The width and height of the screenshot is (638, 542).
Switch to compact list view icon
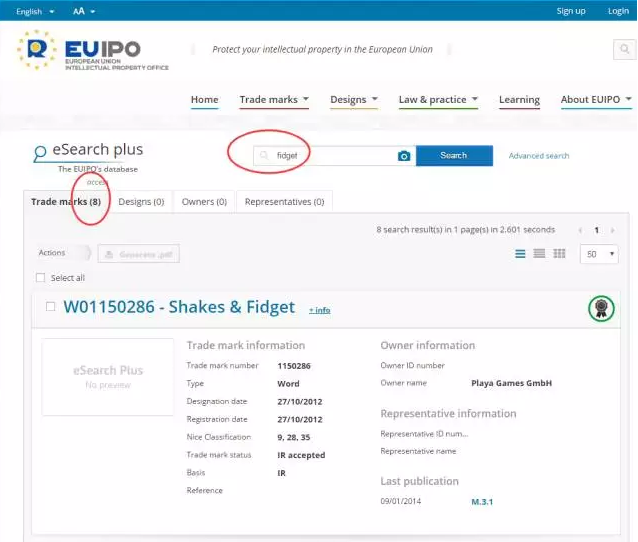539,254
